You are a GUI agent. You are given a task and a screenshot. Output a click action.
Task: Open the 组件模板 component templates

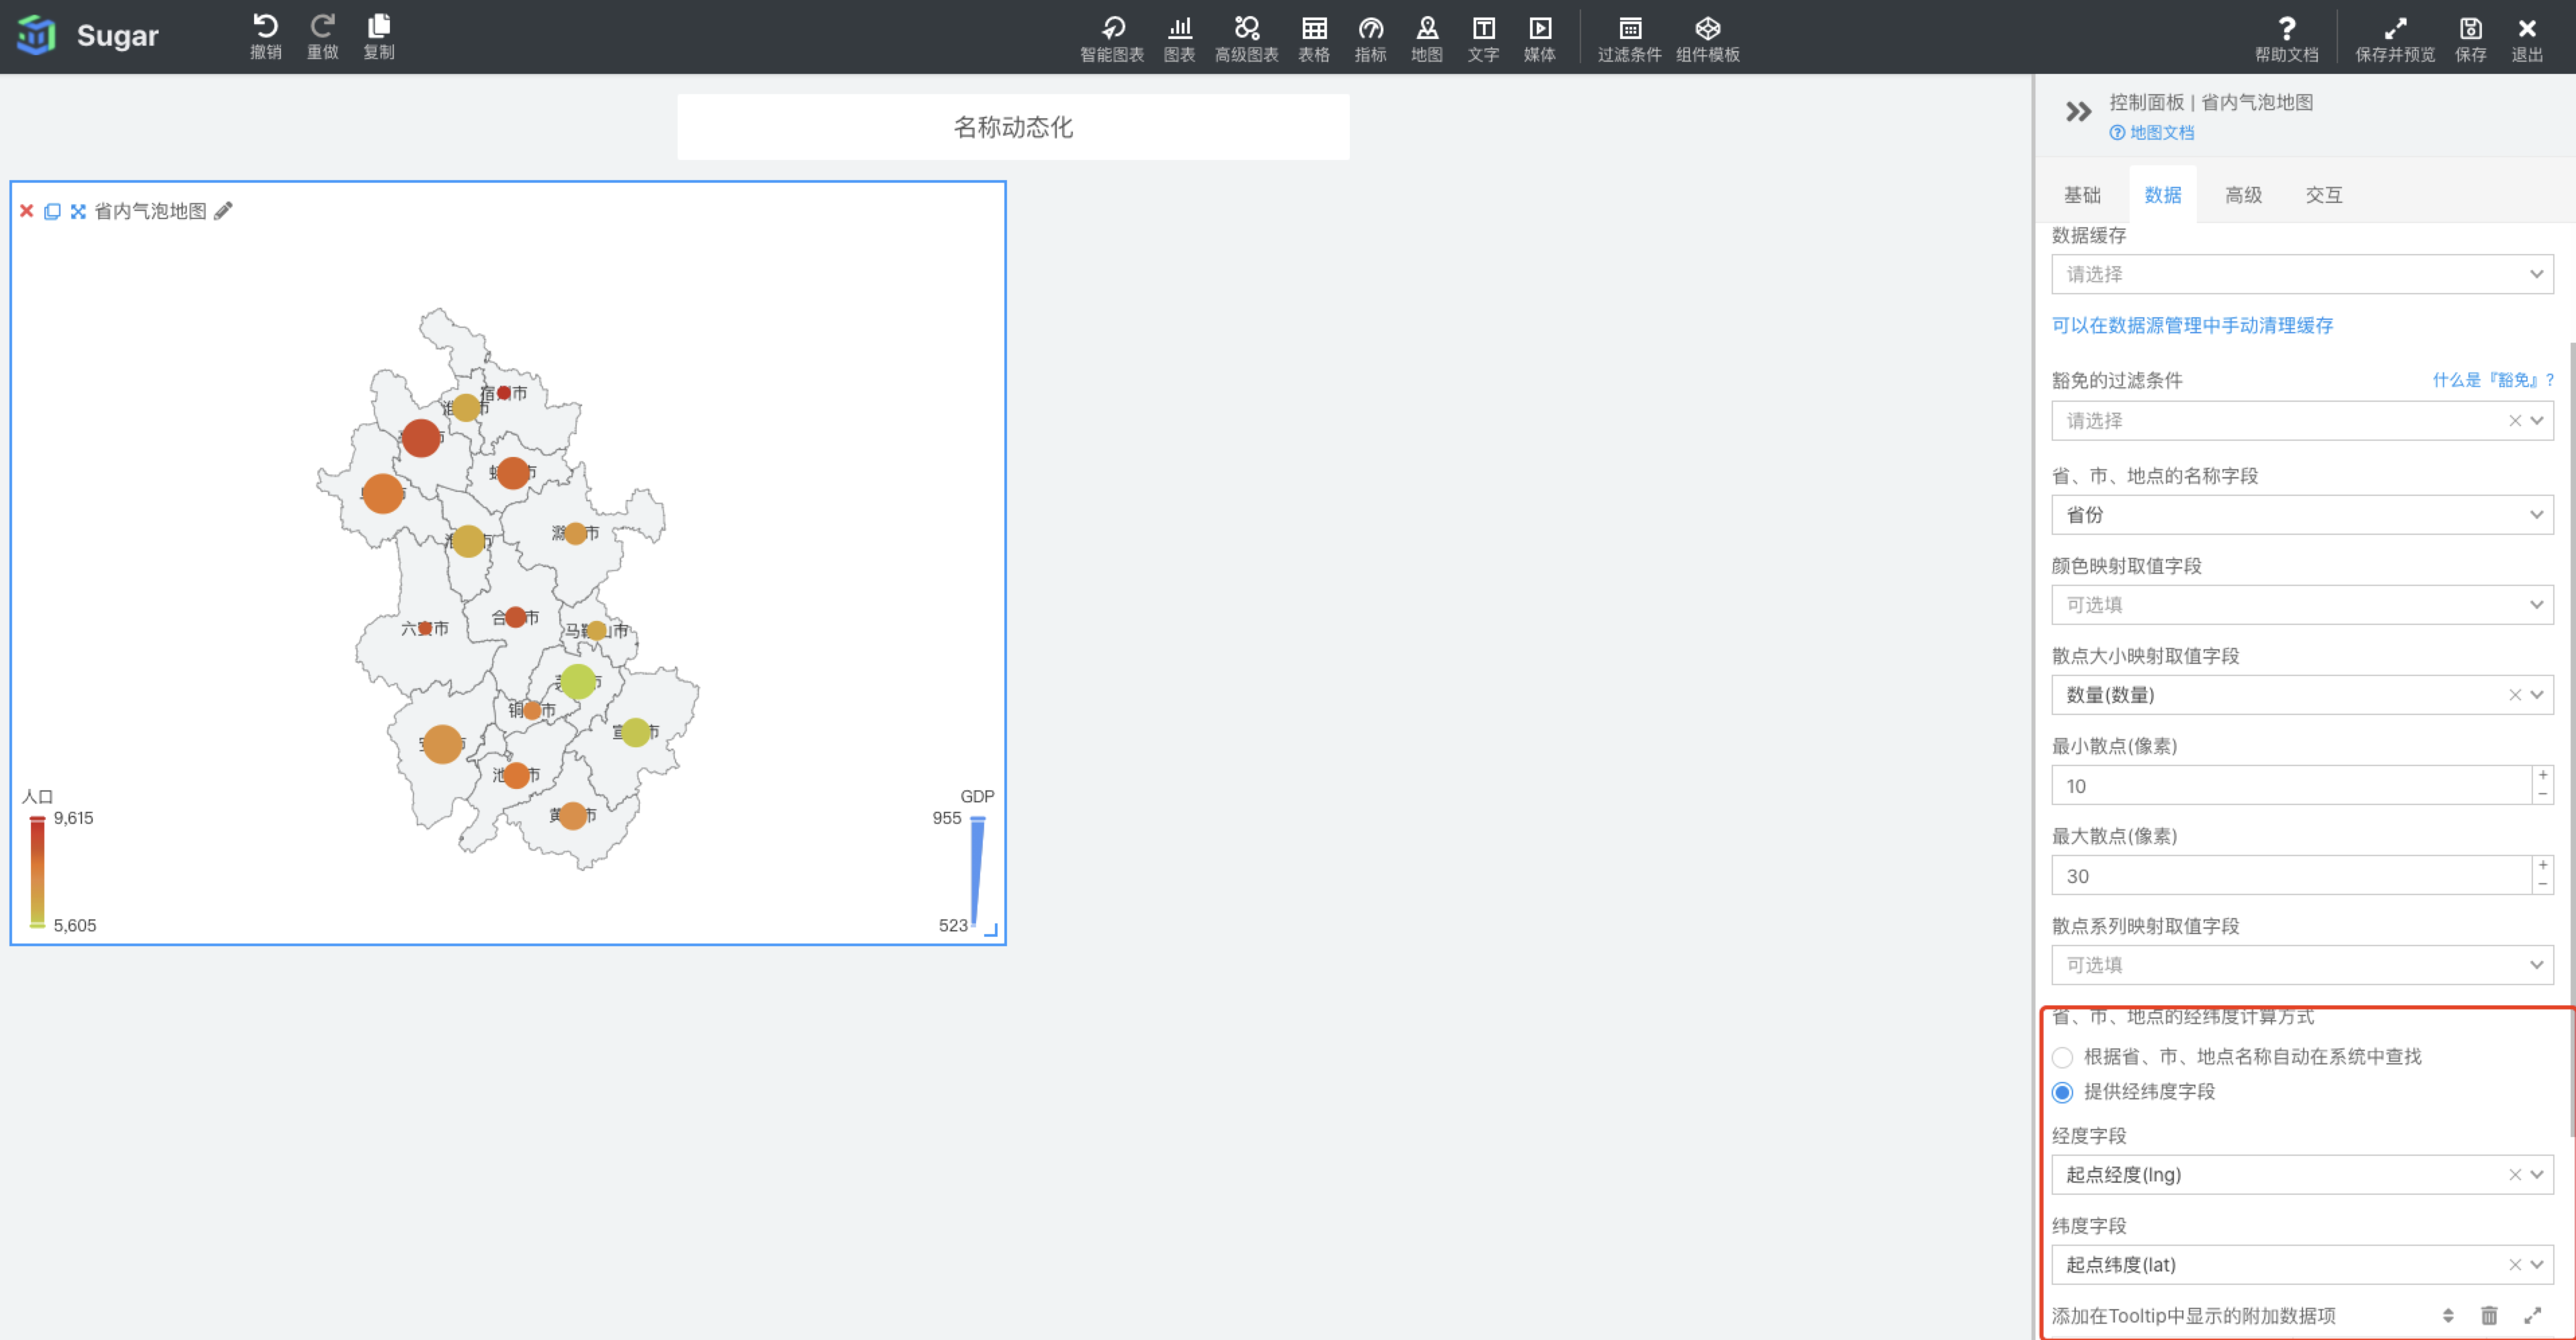click(1708, 39)
